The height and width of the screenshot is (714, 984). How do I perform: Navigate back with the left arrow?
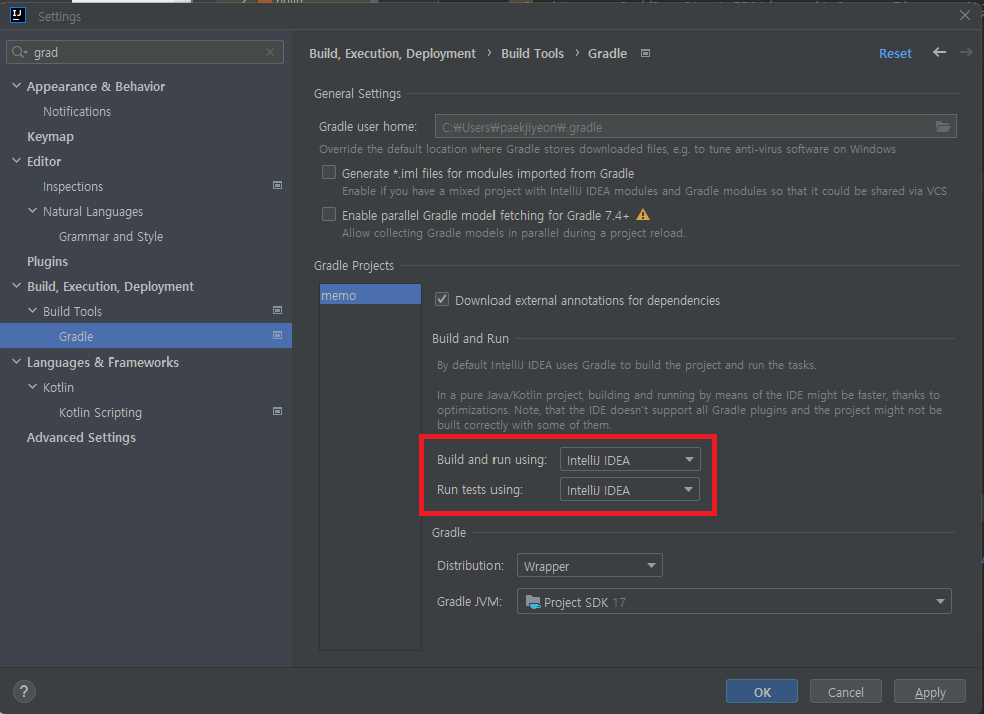coord(939,53)
